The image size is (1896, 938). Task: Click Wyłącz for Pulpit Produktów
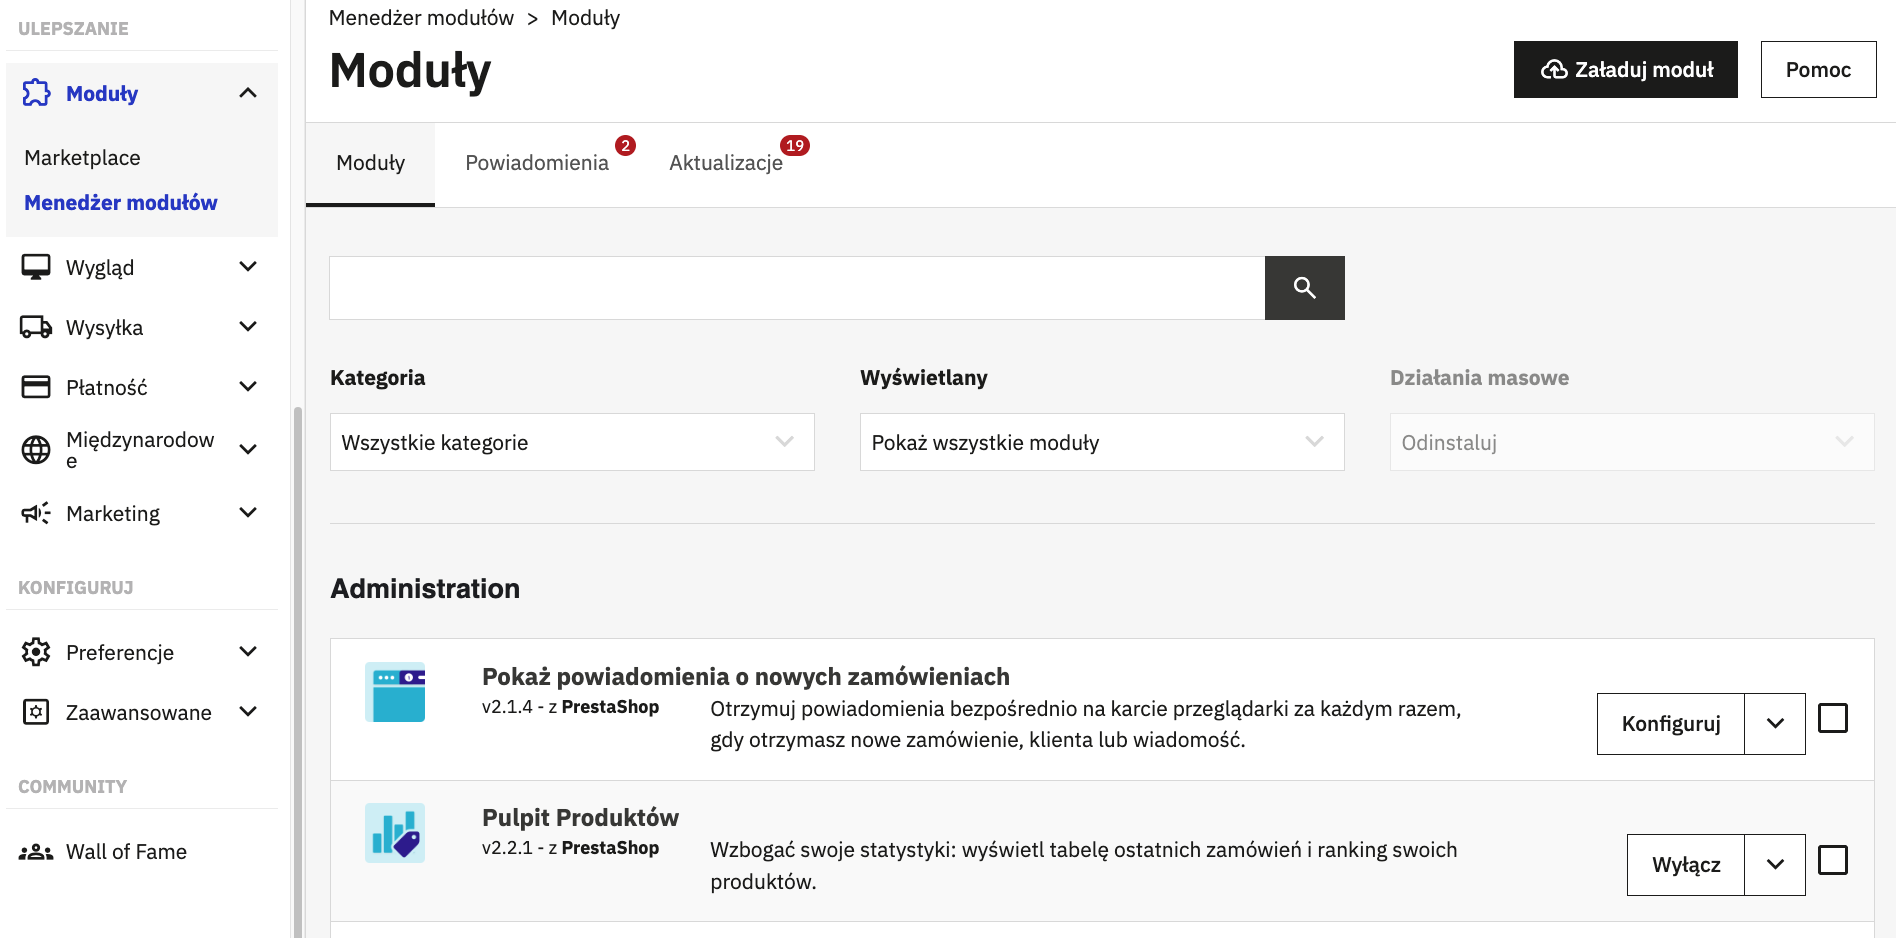(x=1686, y=865)
